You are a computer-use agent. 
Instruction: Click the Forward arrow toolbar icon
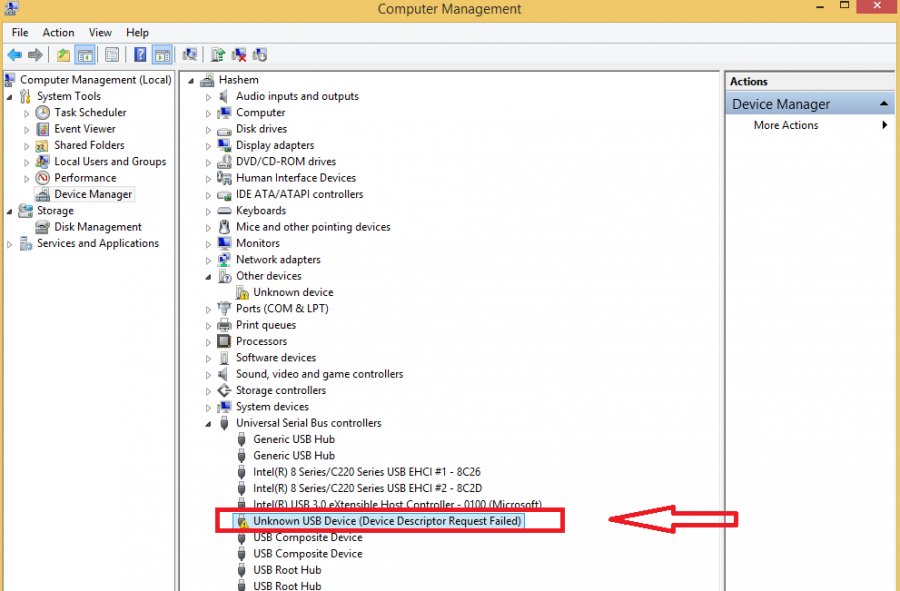click(x=35, y=55)
